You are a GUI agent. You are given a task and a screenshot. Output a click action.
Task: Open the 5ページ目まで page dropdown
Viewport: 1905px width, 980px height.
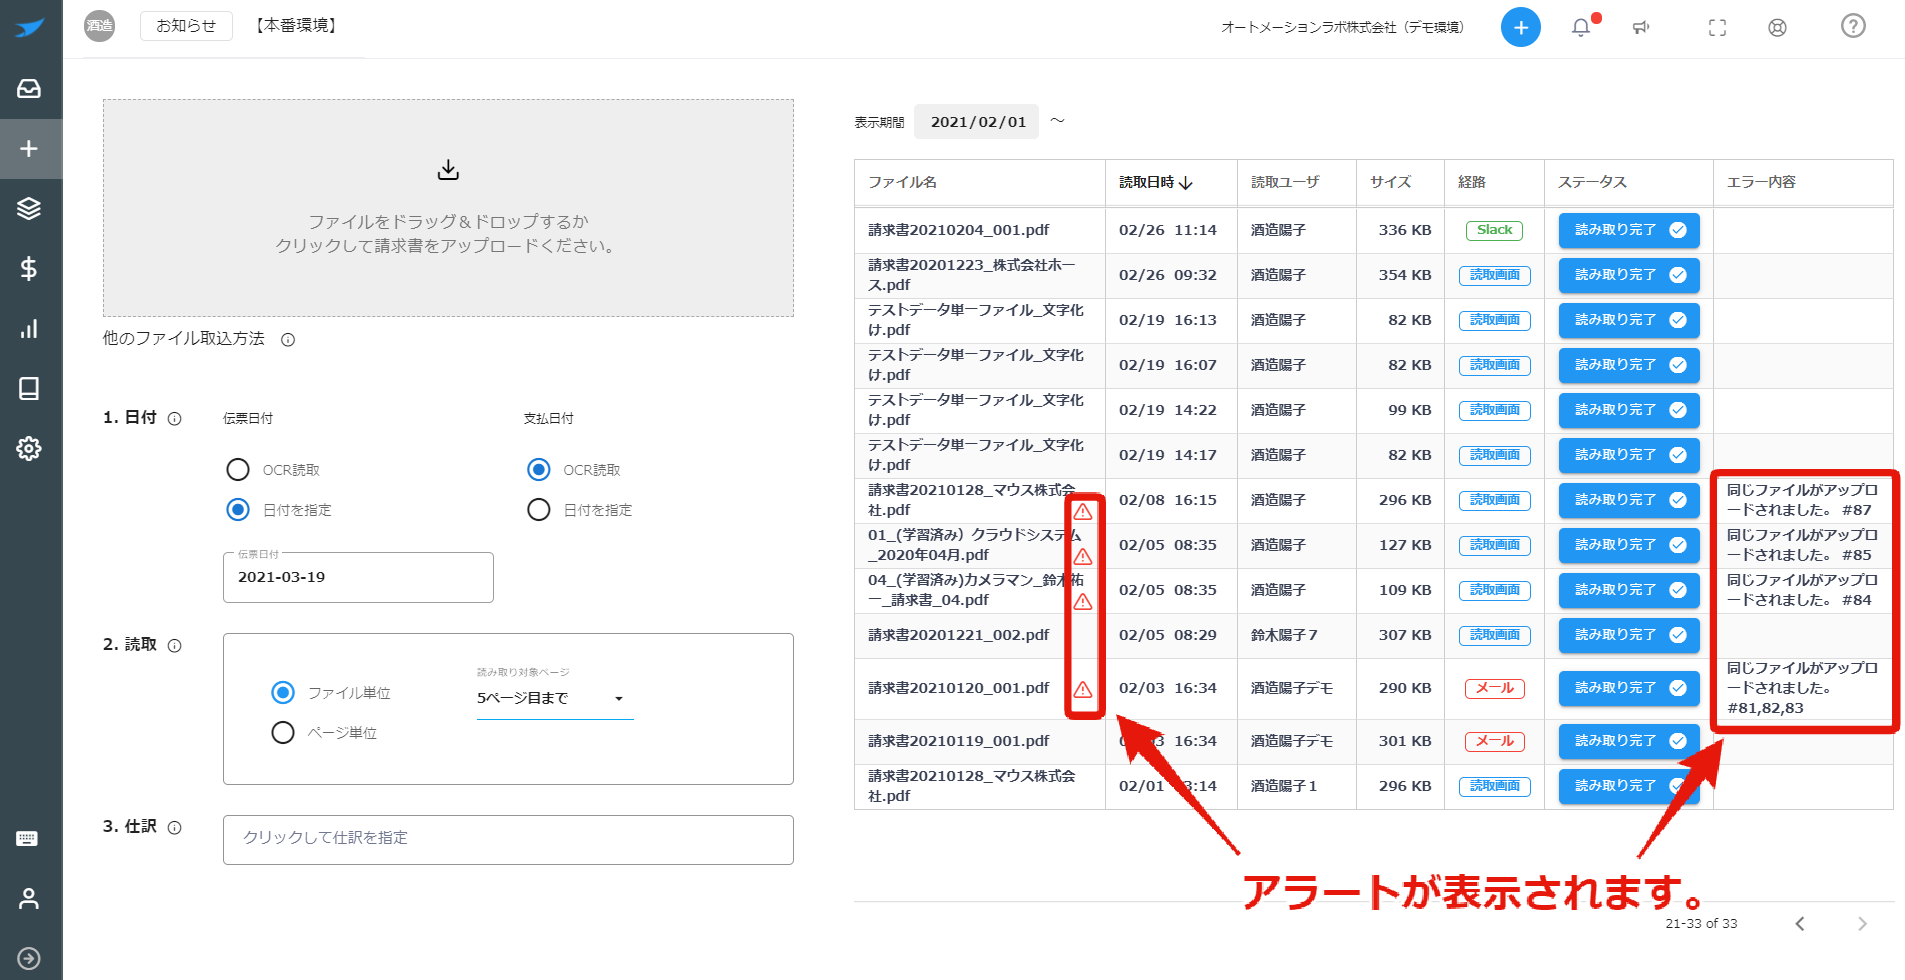click(x=555, y=698)
